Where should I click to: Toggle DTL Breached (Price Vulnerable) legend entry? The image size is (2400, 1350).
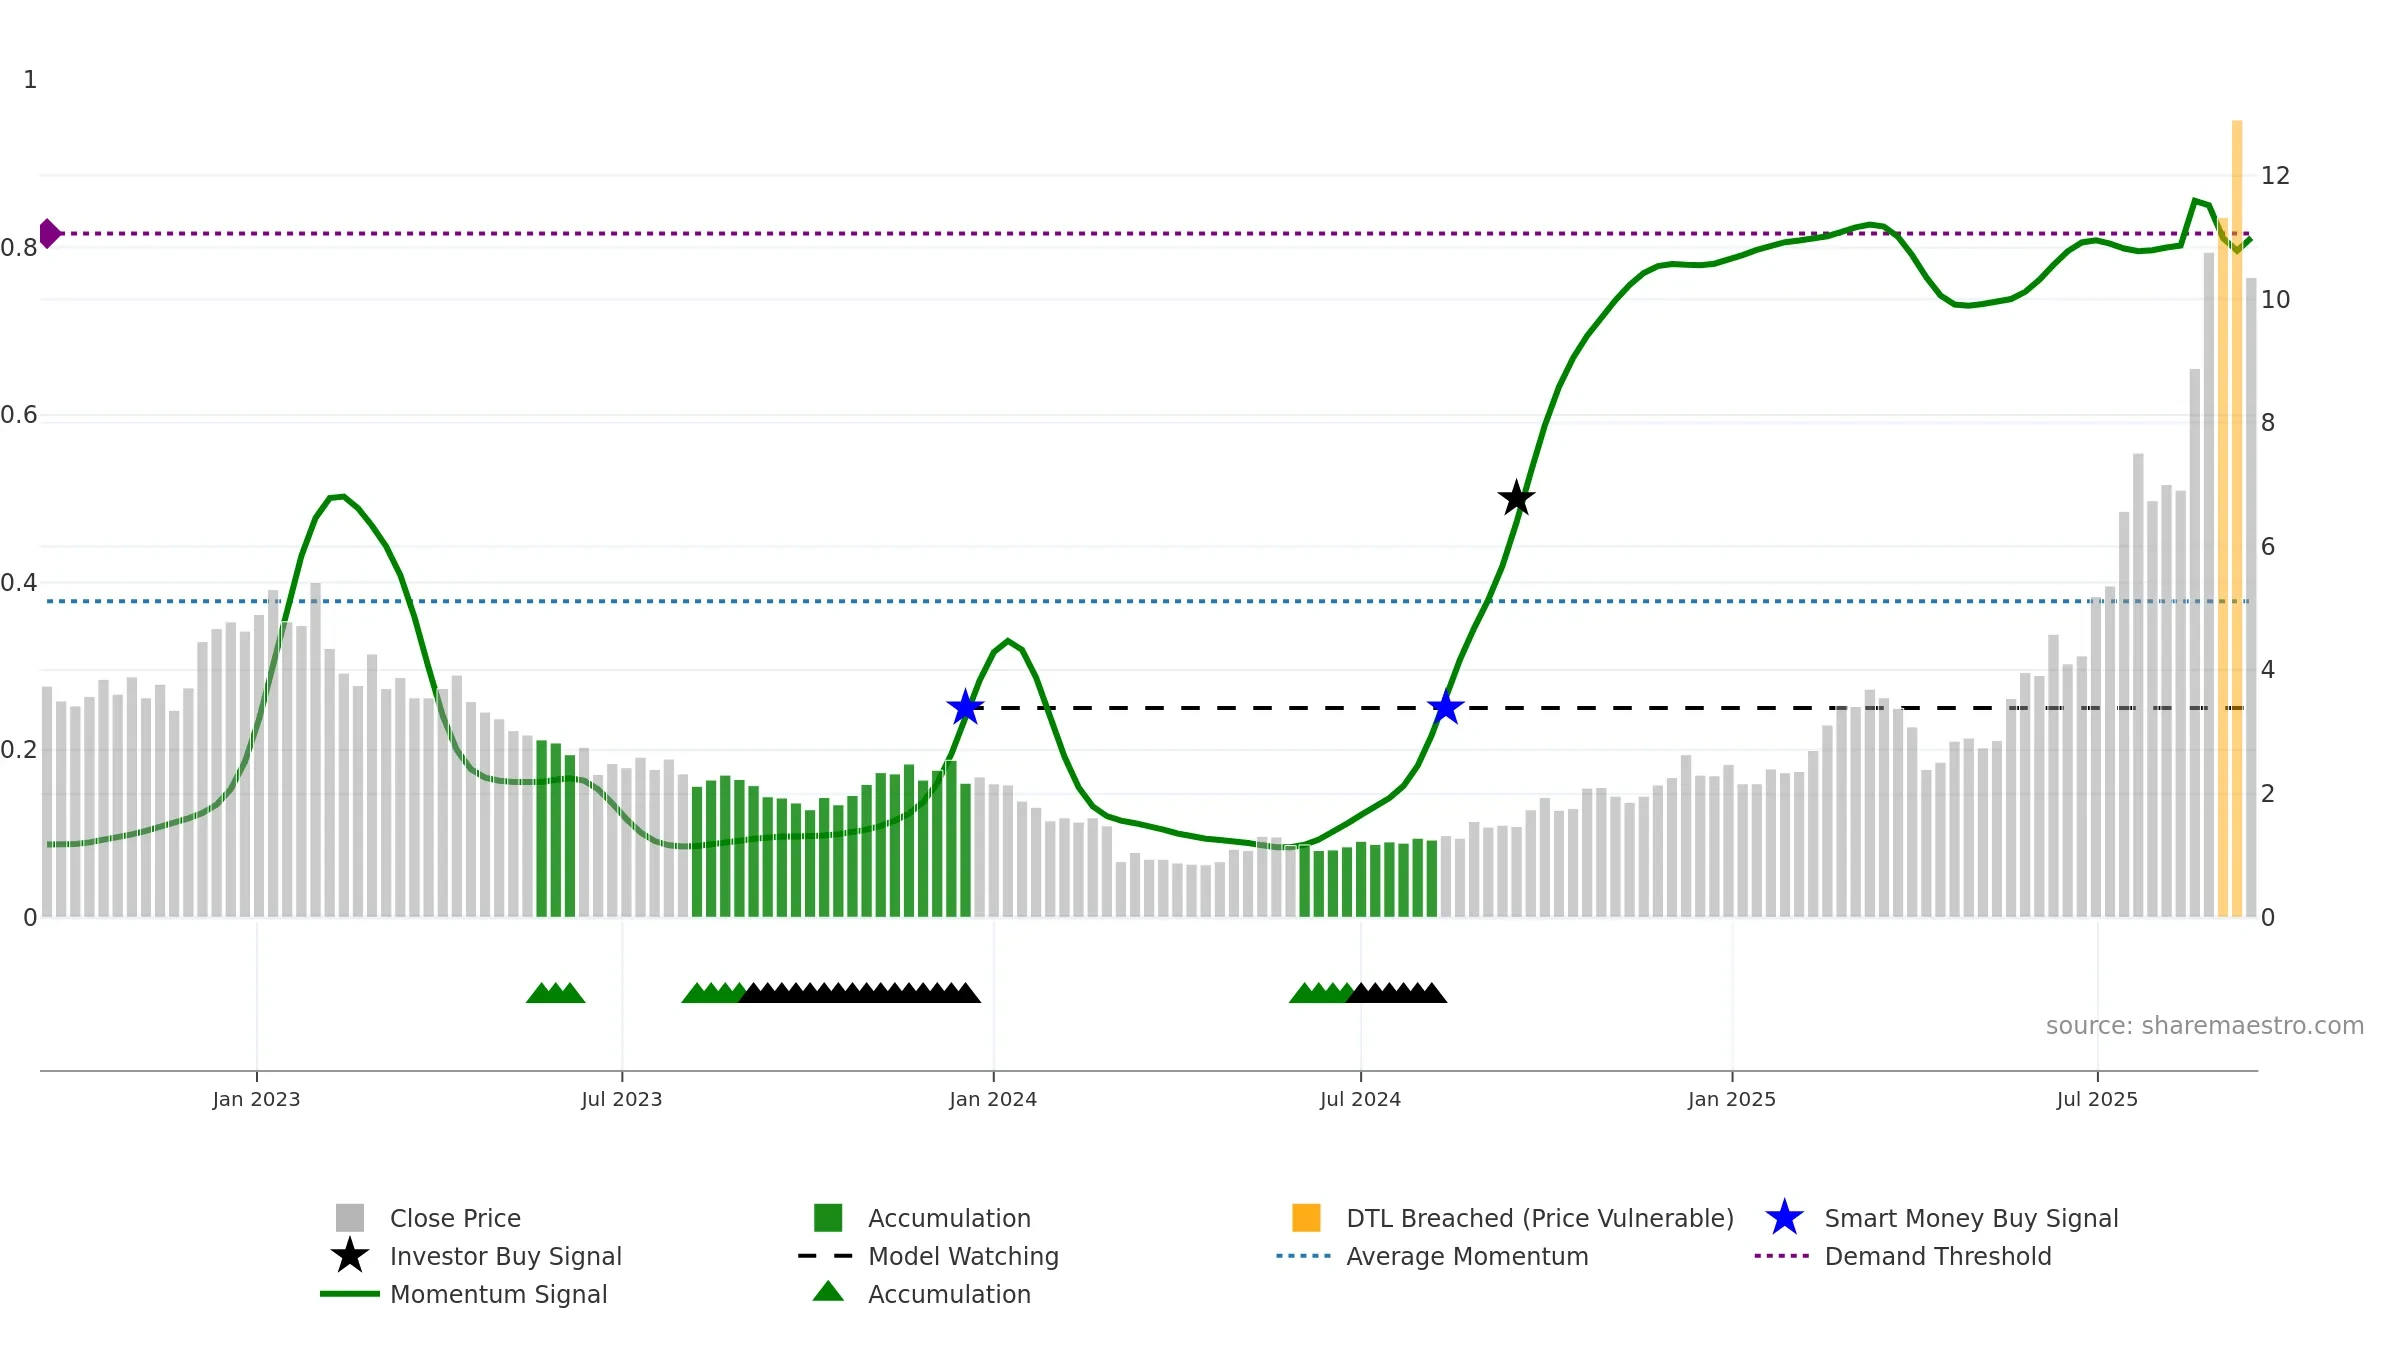[1540, 1218]
